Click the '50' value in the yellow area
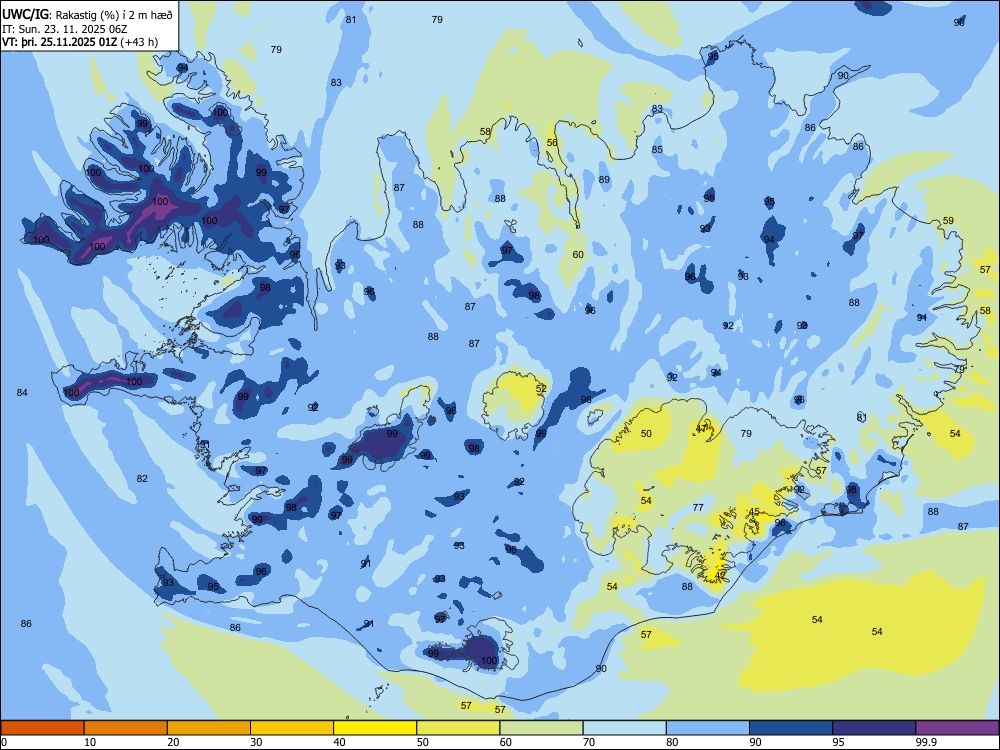The height and width of the screenshot is (750, 1000). coord(646,434)
